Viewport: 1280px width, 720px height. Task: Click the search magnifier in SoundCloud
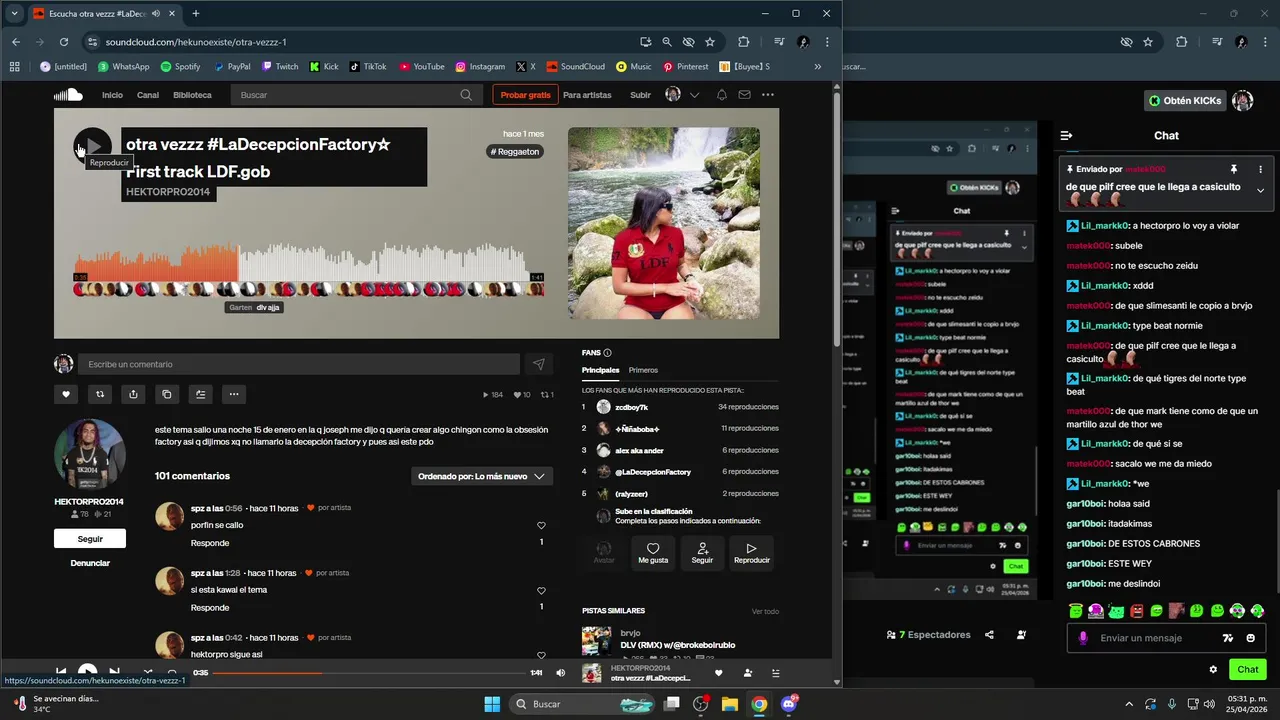(x=466, y=95)
